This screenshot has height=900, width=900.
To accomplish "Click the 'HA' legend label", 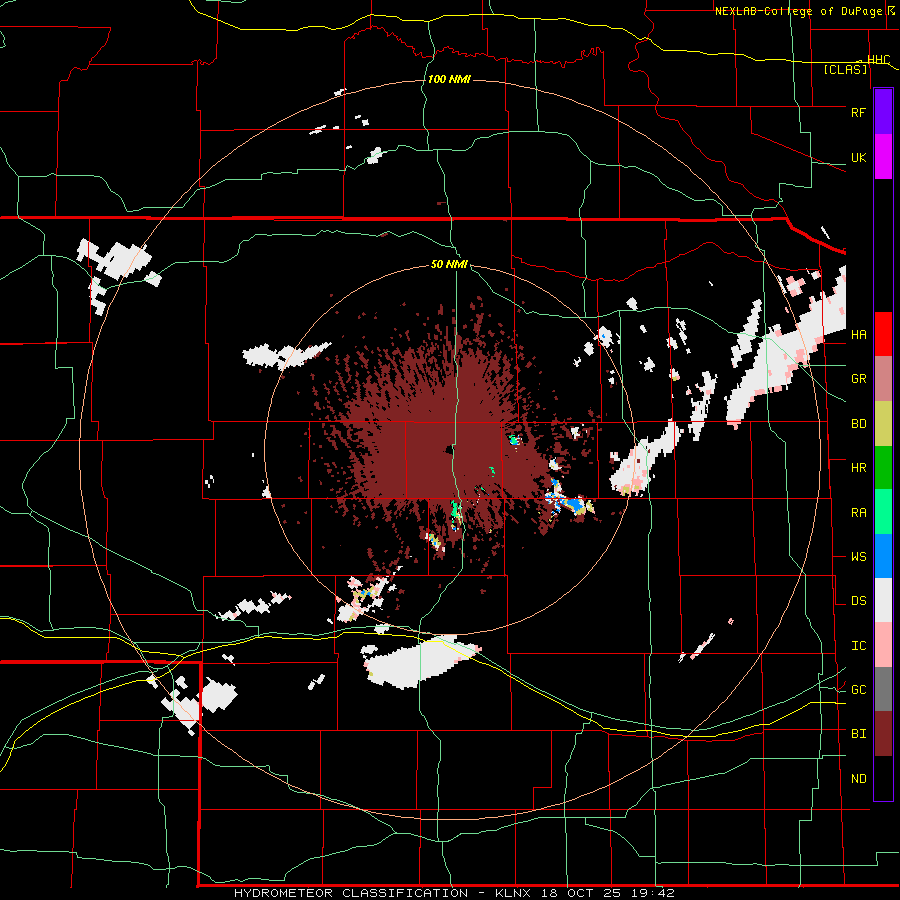I will pyautogui.click(x=858, y=335).
